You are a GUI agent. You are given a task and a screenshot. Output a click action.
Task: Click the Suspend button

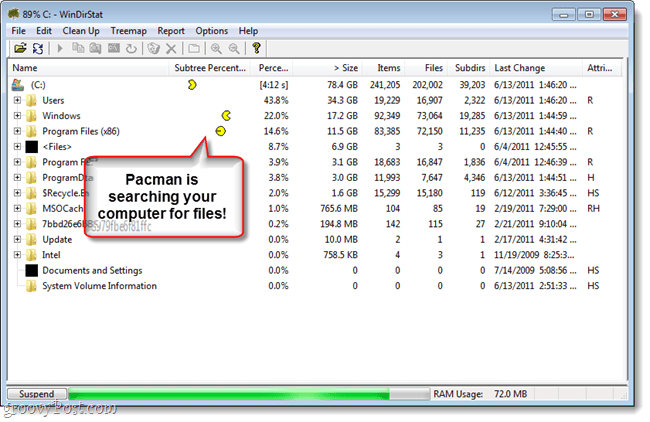[x=36, y=394]
